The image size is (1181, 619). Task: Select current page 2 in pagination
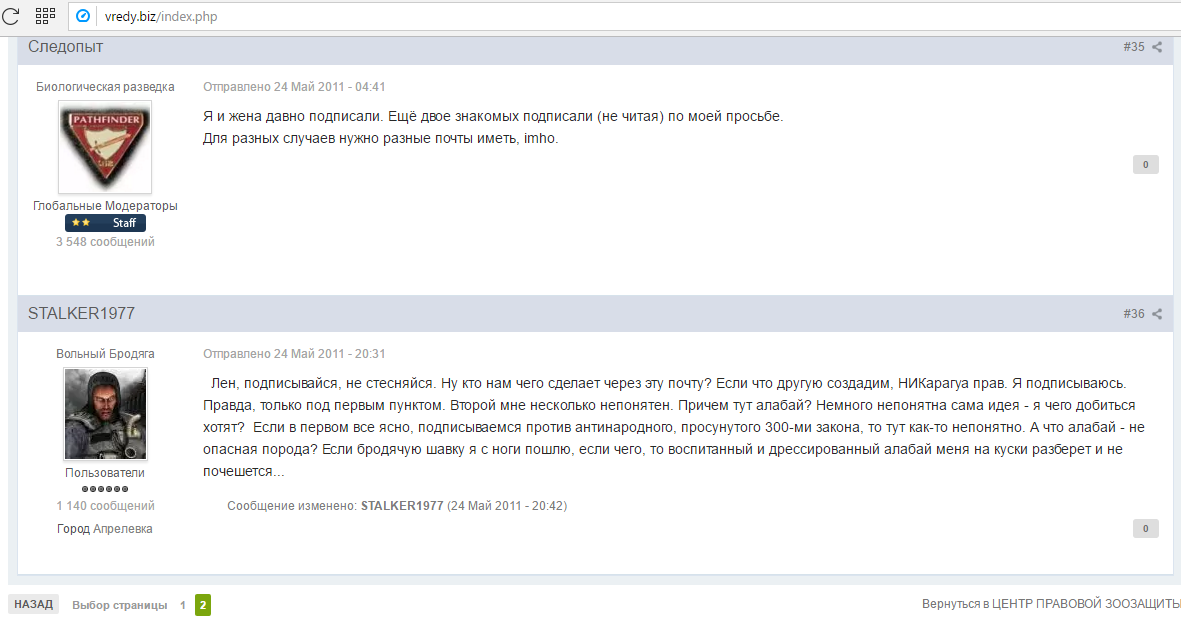203,605
